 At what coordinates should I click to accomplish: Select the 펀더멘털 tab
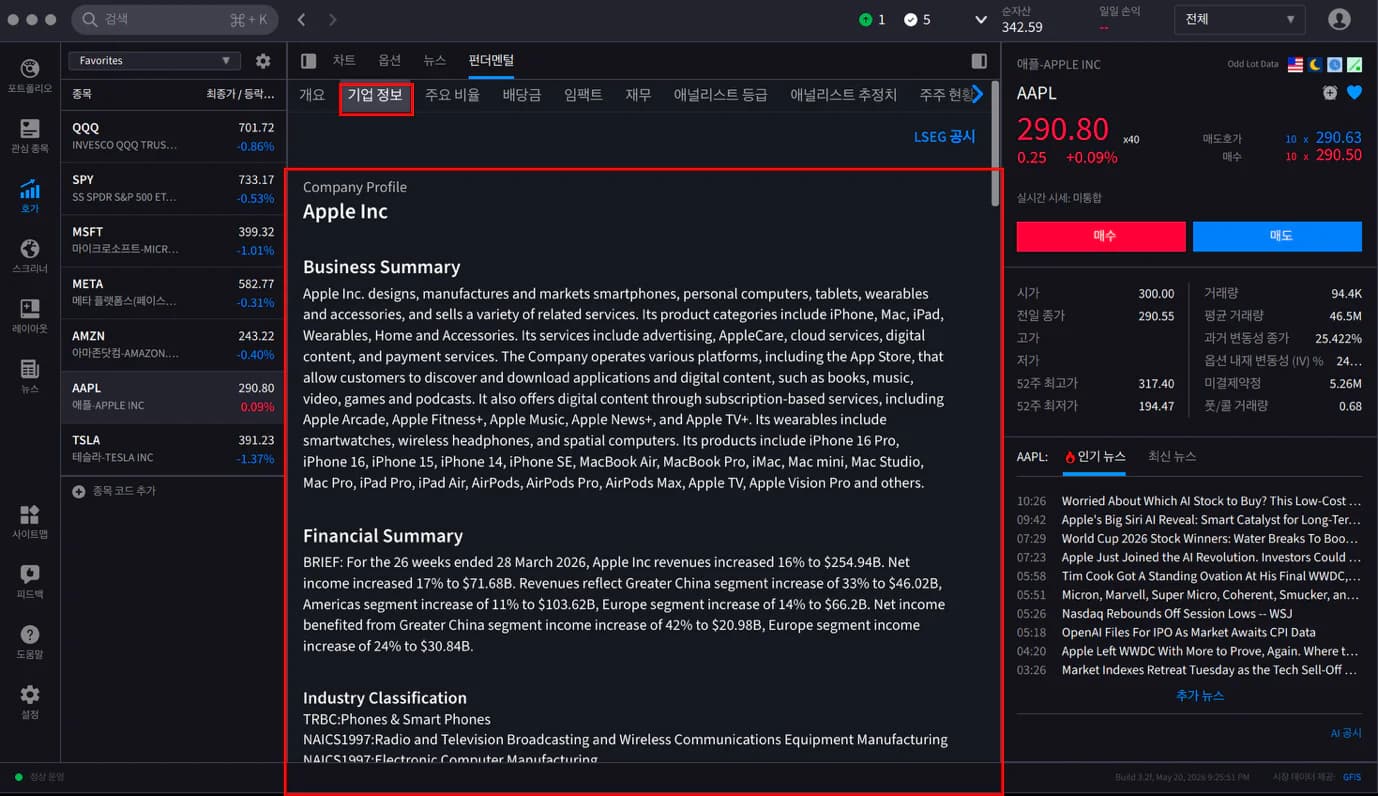click(x=491, y=61)
